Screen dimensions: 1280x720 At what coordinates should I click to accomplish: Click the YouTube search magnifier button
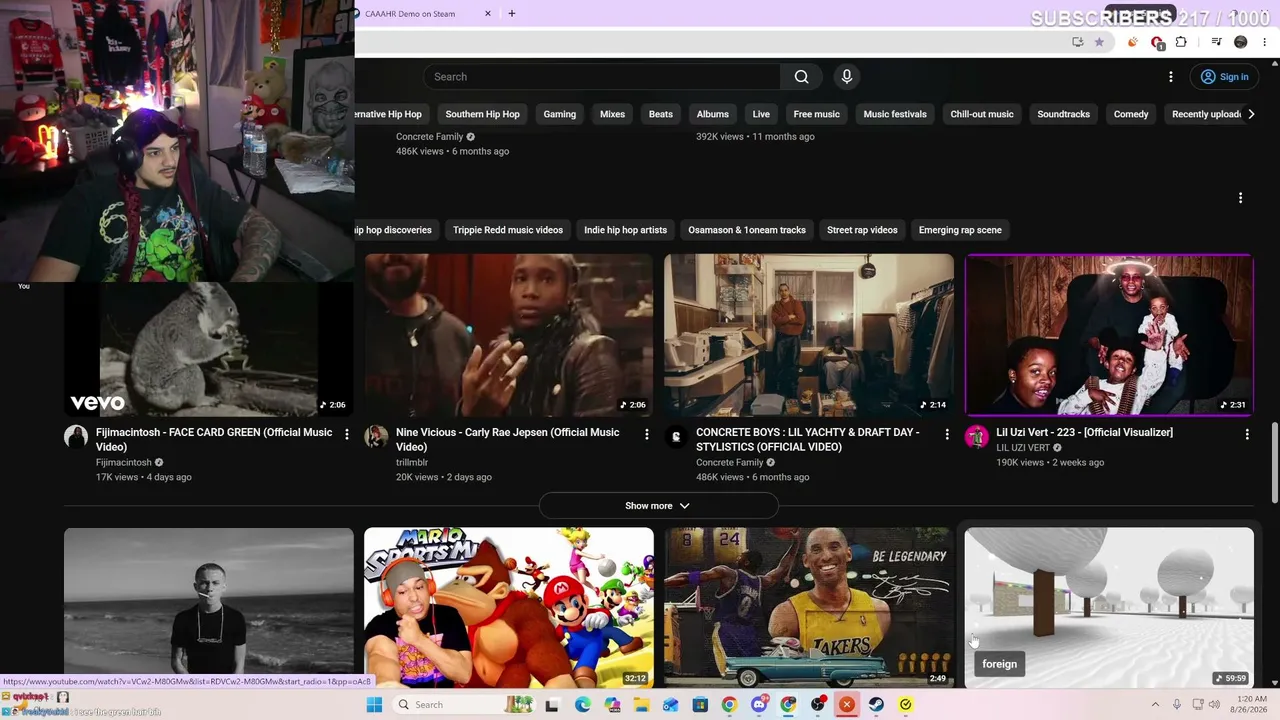[801, 77]
